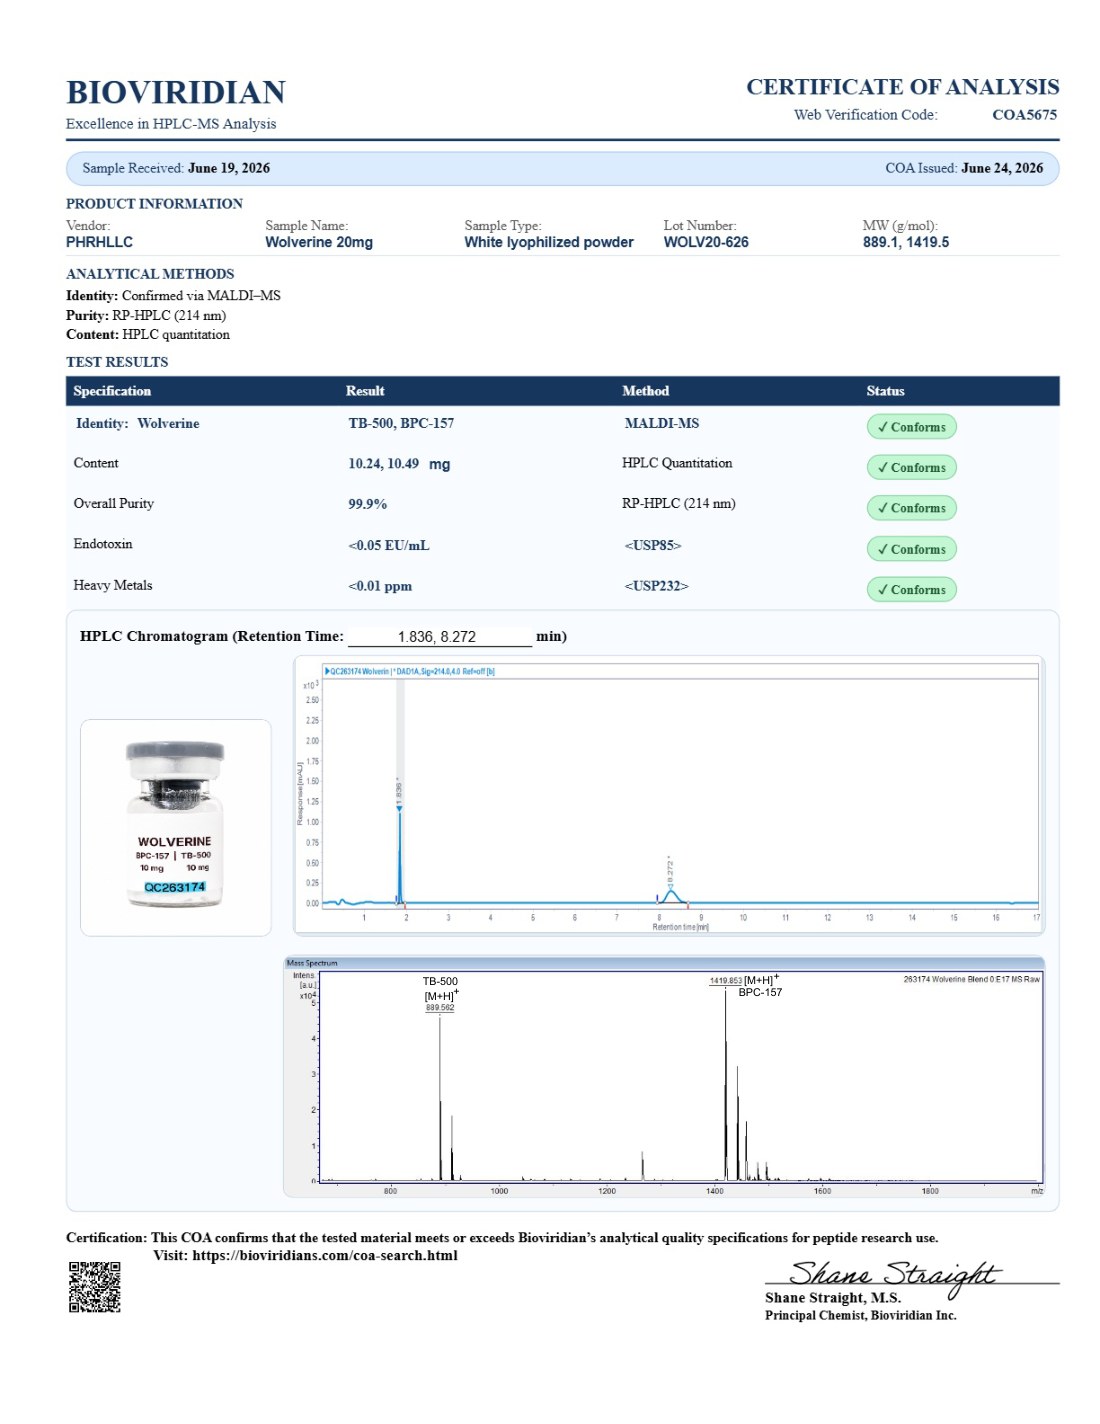The image size is (1100, 1424).
Task: Click the MALDI-MS method cell
Action: tap(662, 424)
